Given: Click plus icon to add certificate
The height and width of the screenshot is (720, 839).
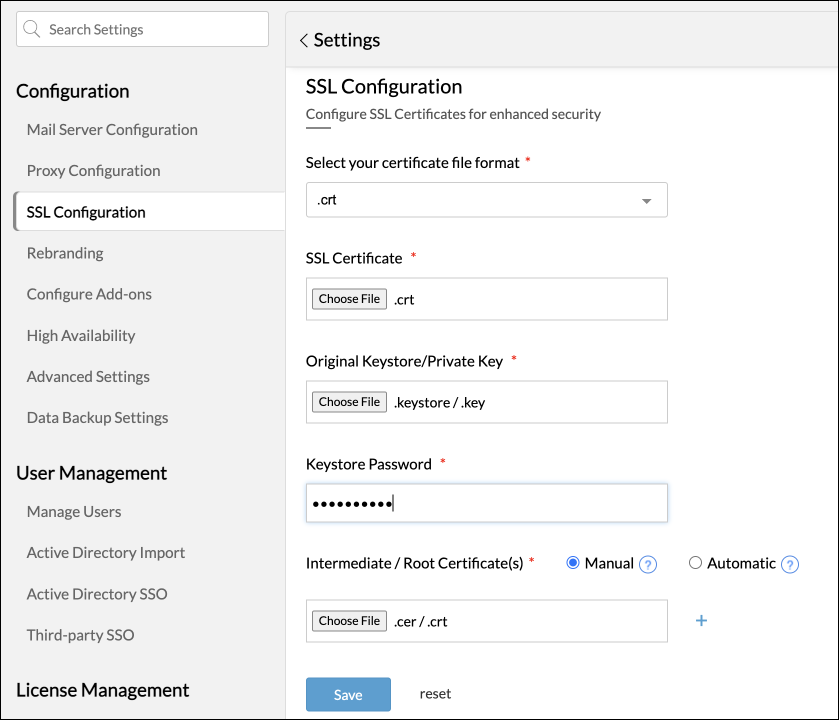Looking at the screenshot, I should 701,621.
